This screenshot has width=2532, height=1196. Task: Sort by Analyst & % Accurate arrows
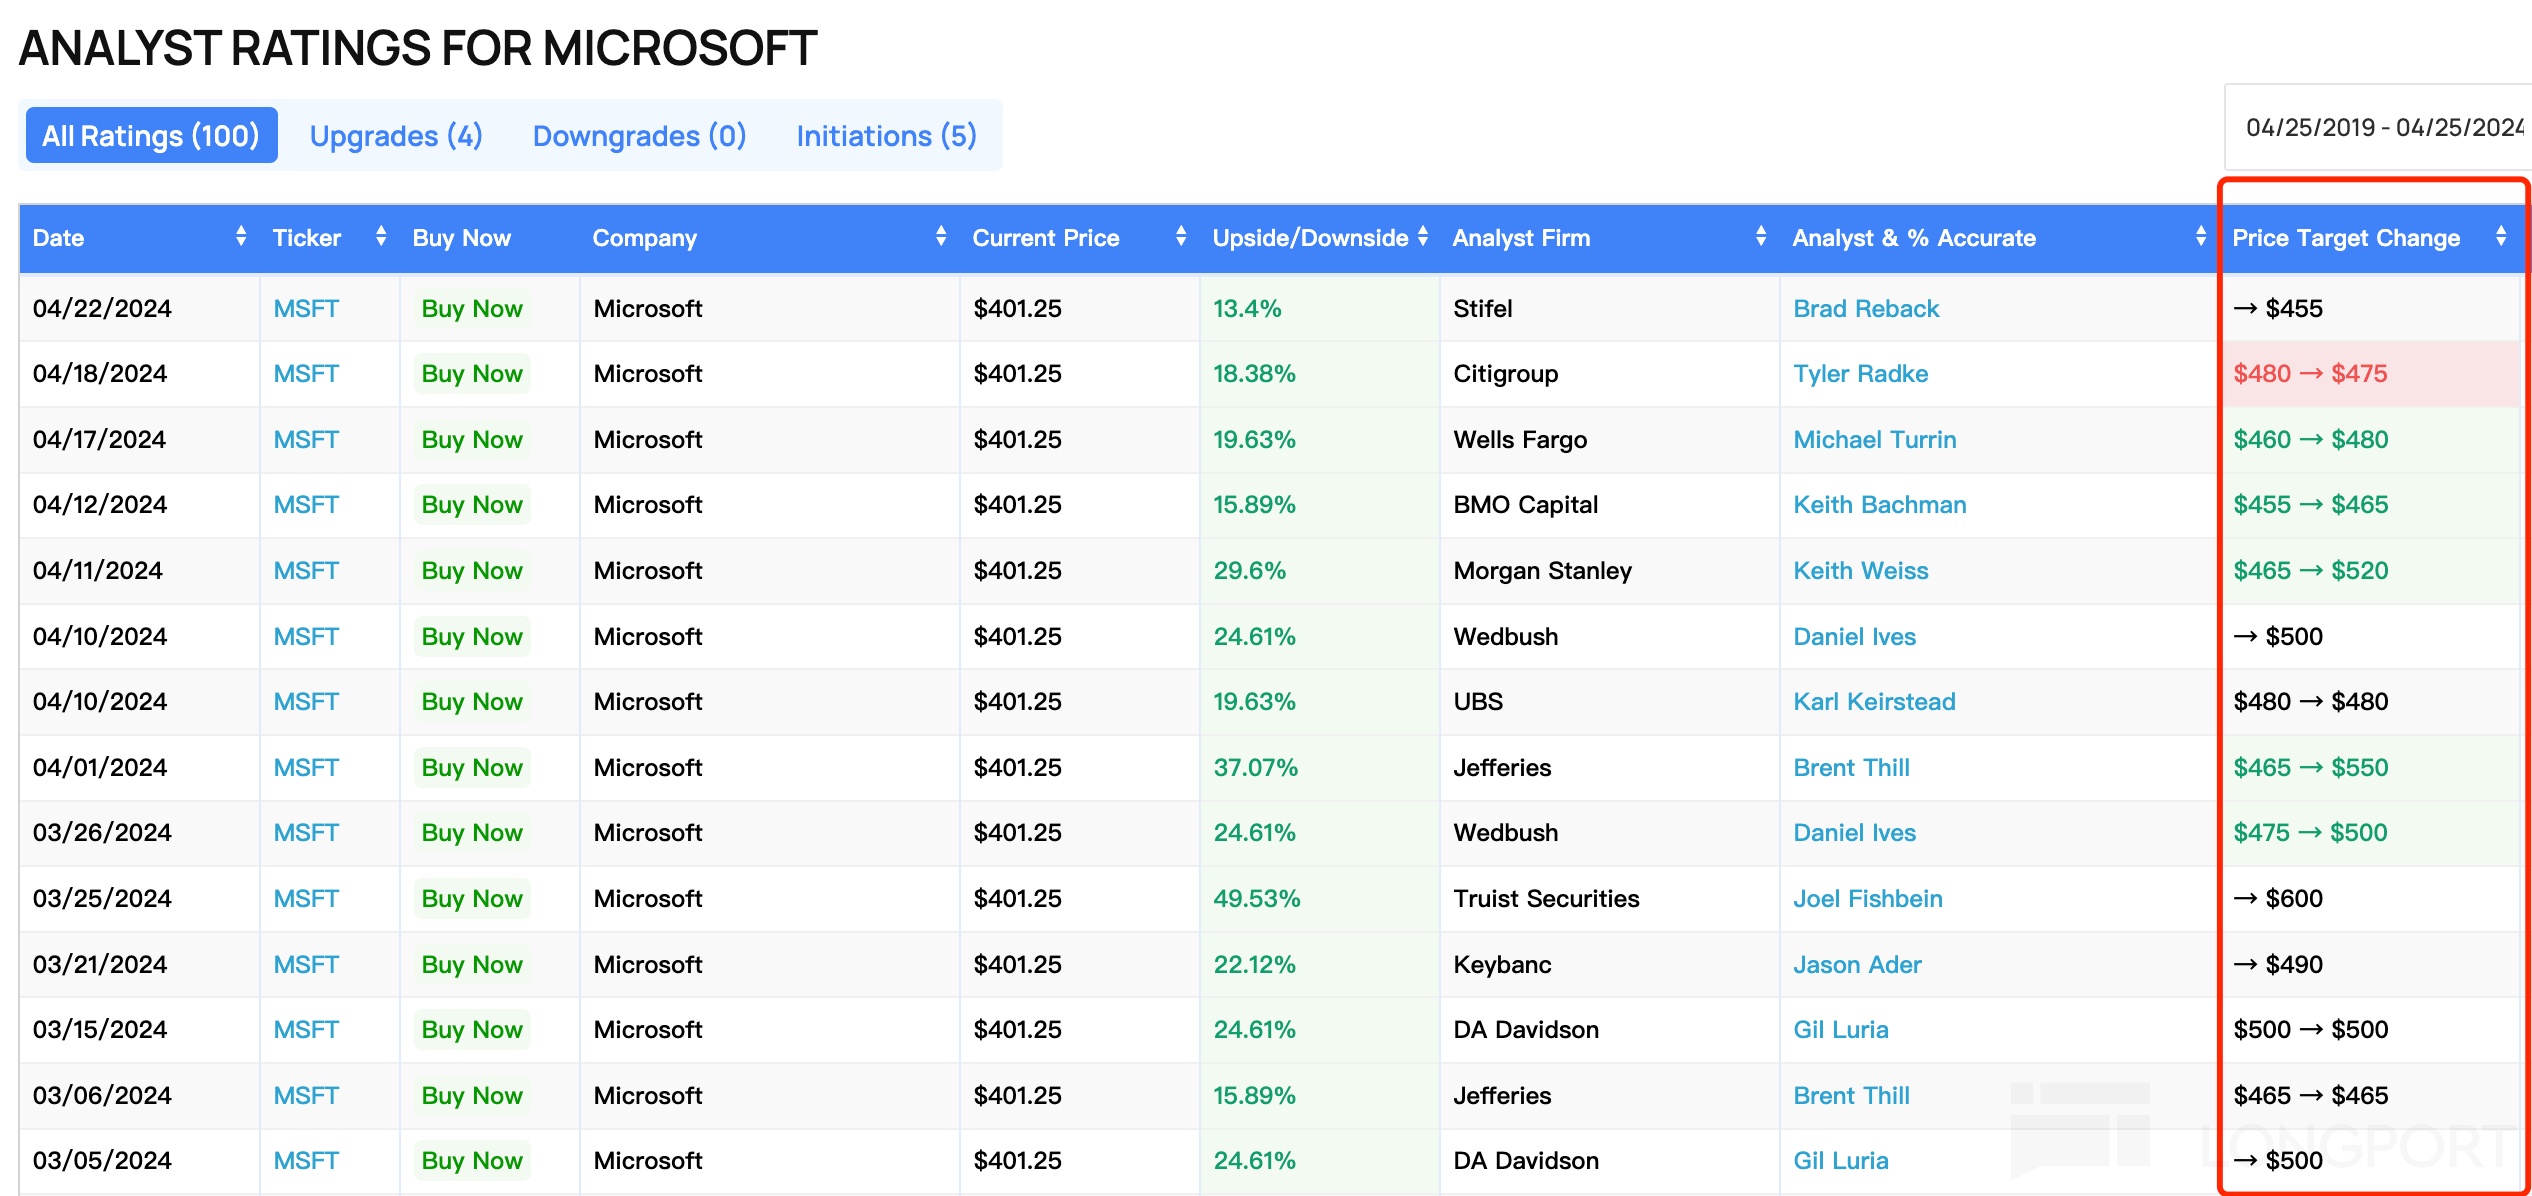[x=2200, y=237]
